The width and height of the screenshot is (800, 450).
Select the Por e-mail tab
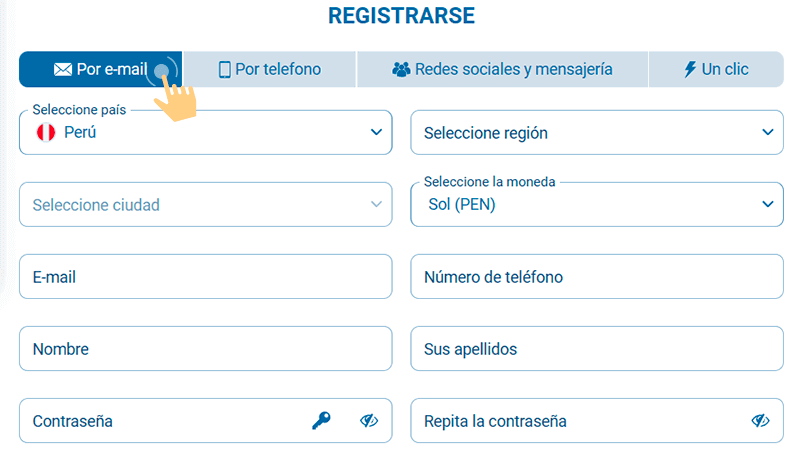coord(100,70)
